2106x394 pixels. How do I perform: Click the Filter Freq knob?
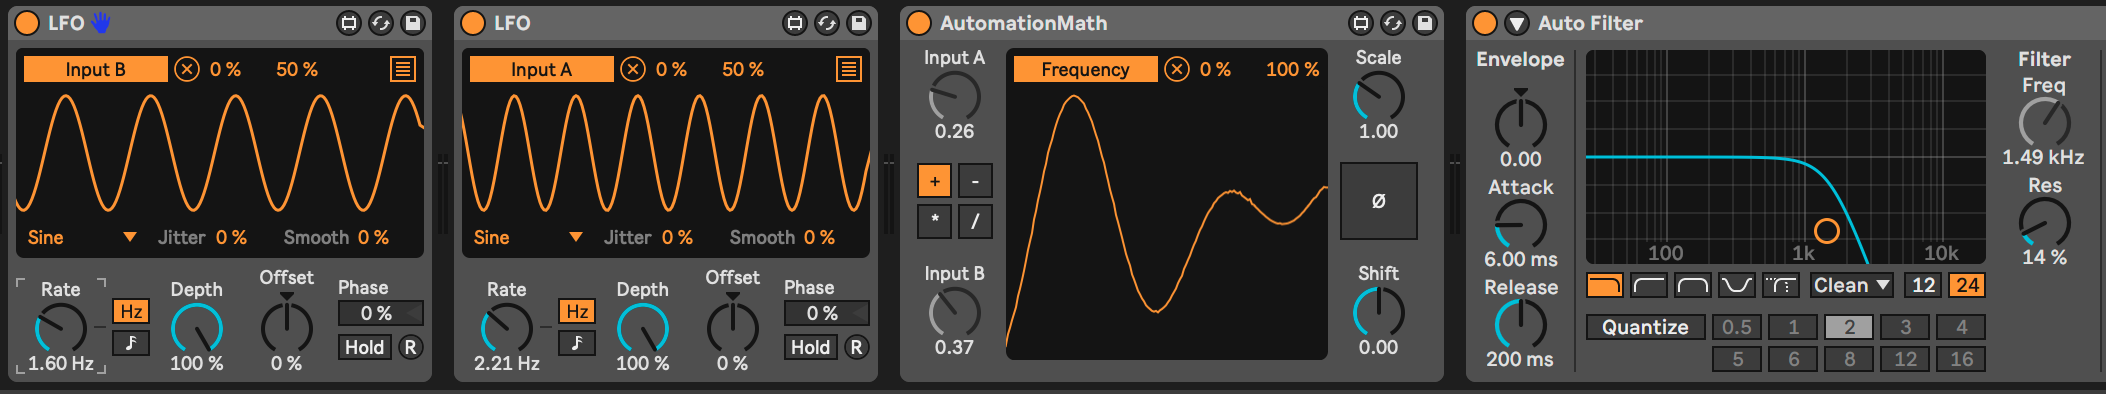pos(2043,123)
